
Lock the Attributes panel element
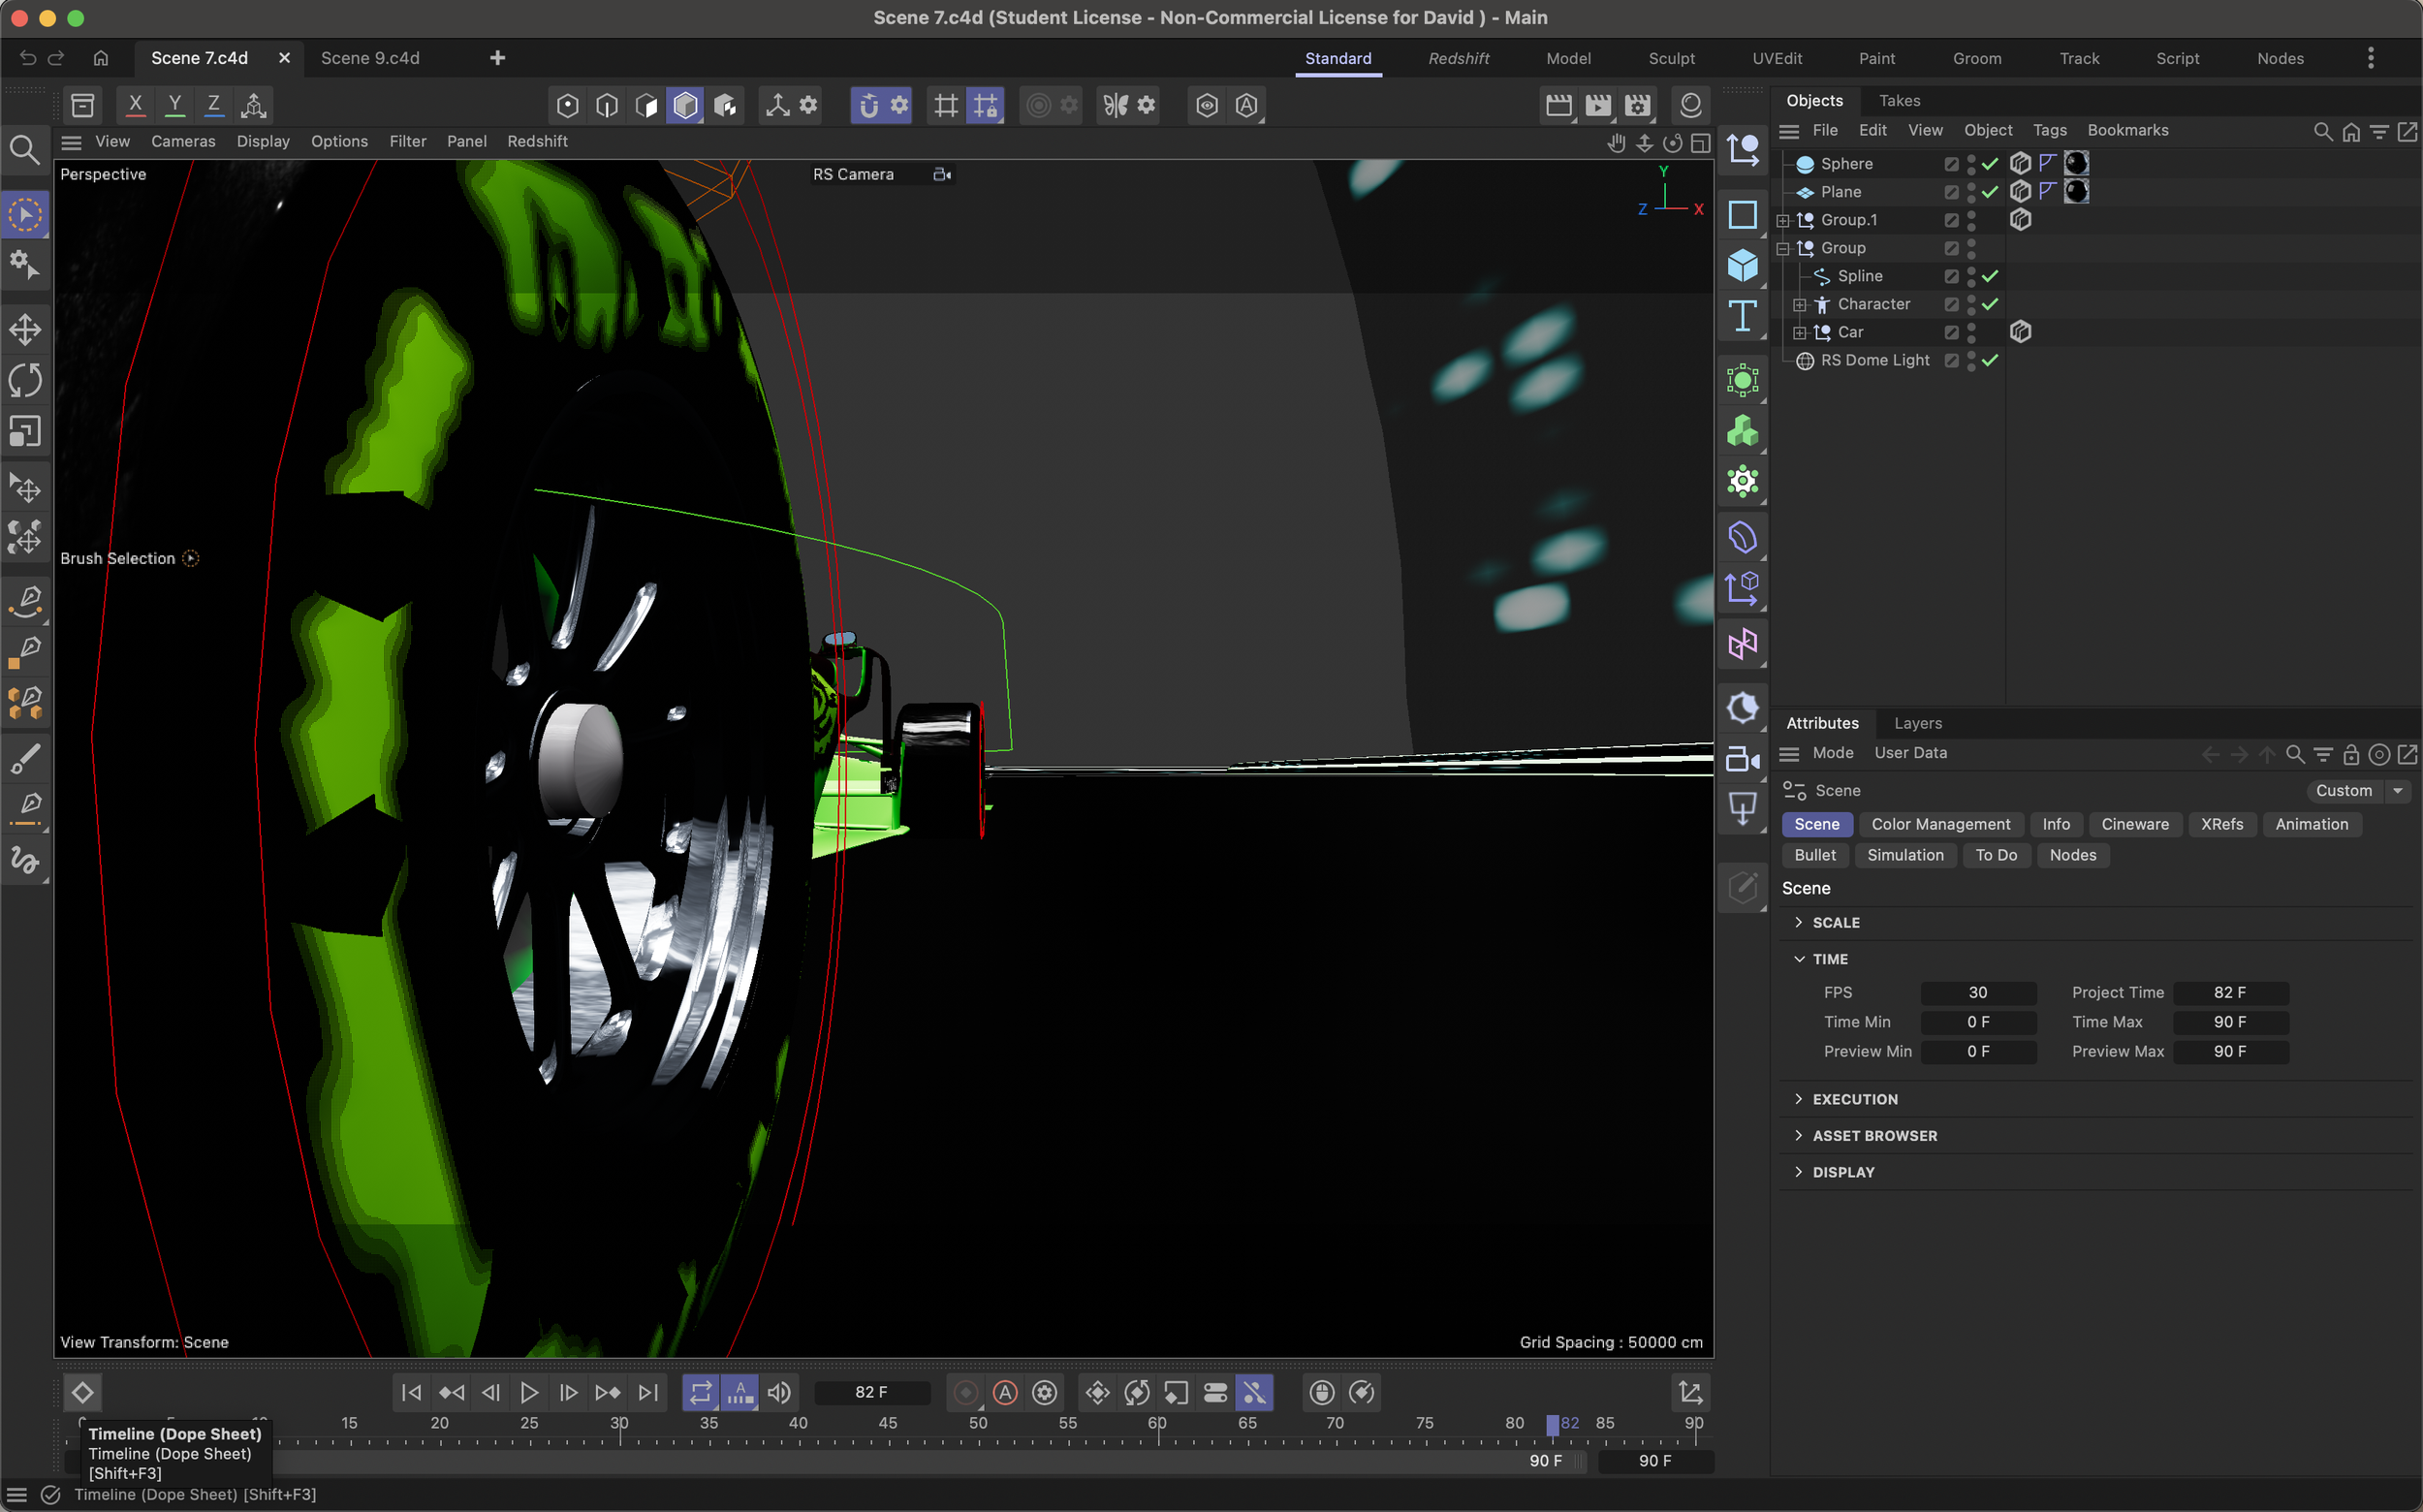click(2351, 754)
